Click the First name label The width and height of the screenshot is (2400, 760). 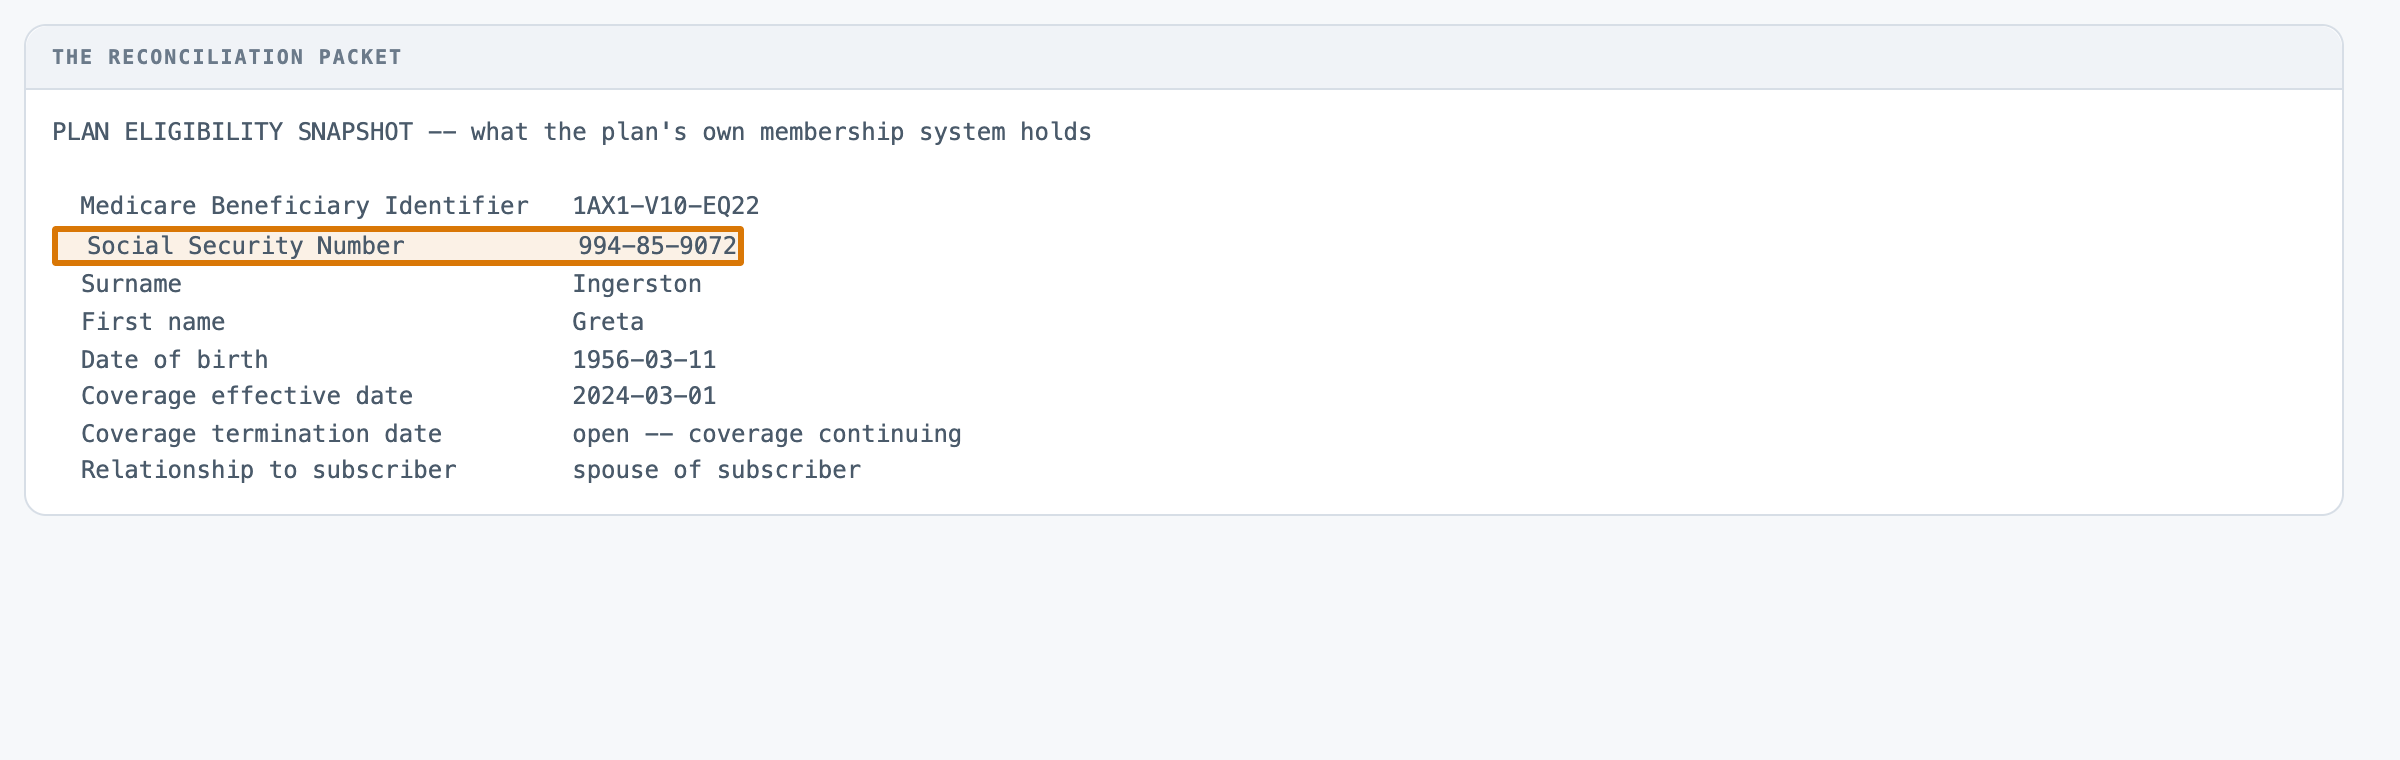[x=153, y=322]
